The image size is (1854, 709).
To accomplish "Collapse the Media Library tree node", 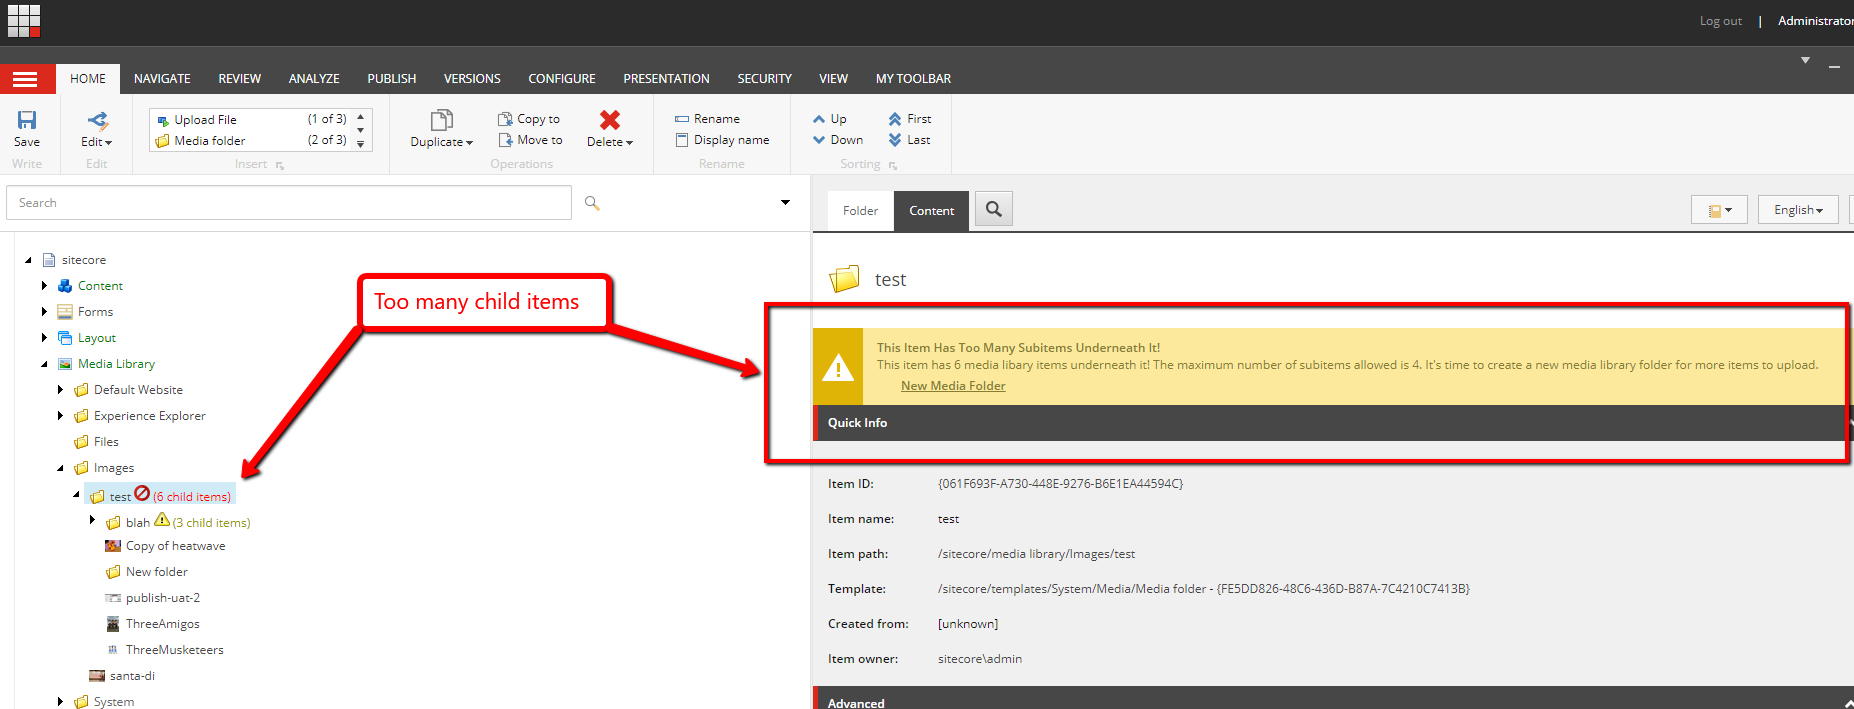I will pyautogui.click(x=44, y=364).
